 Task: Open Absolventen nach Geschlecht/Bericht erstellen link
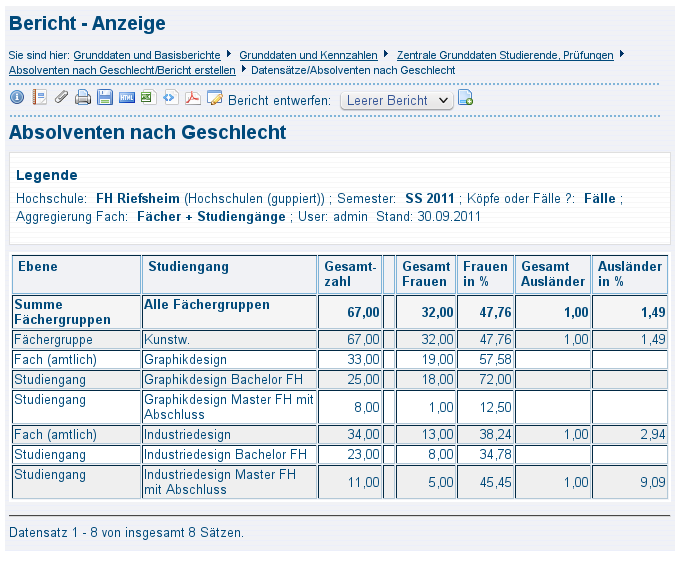point(122,70)
